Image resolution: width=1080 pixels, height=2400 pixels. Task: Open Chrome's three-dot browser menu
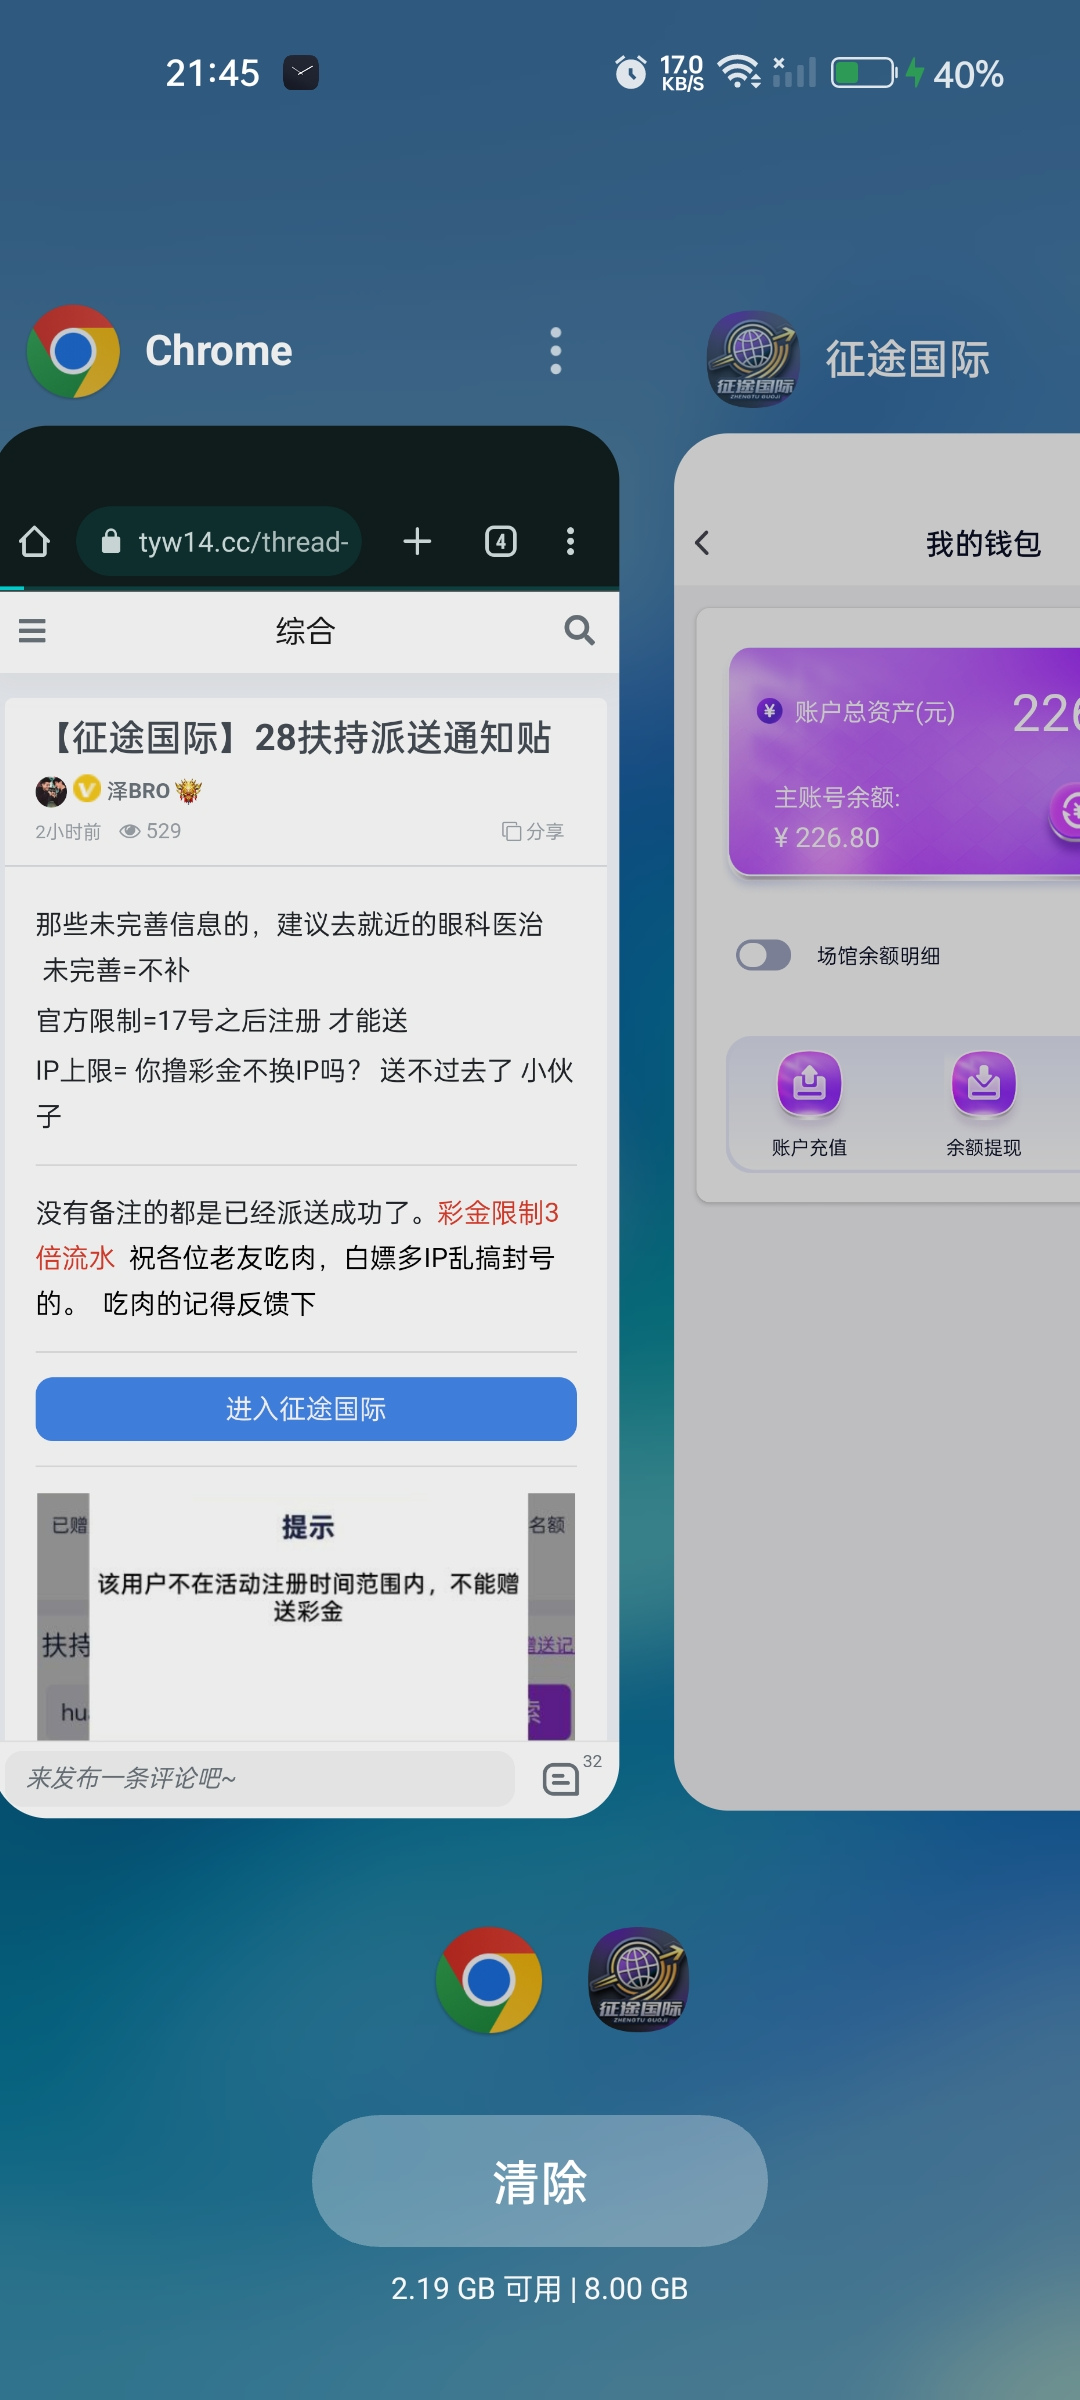tap(571, 542)
